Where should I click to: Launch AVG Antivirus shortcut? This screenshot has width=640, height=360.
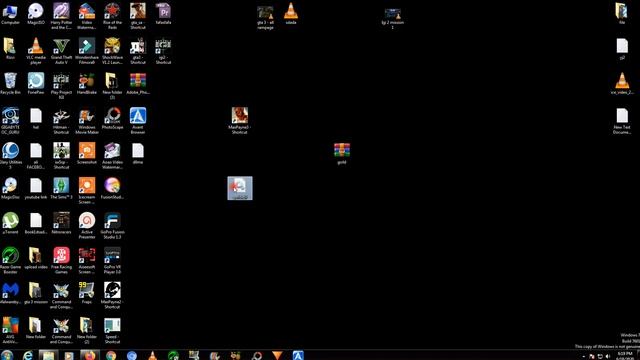point(10,331)
